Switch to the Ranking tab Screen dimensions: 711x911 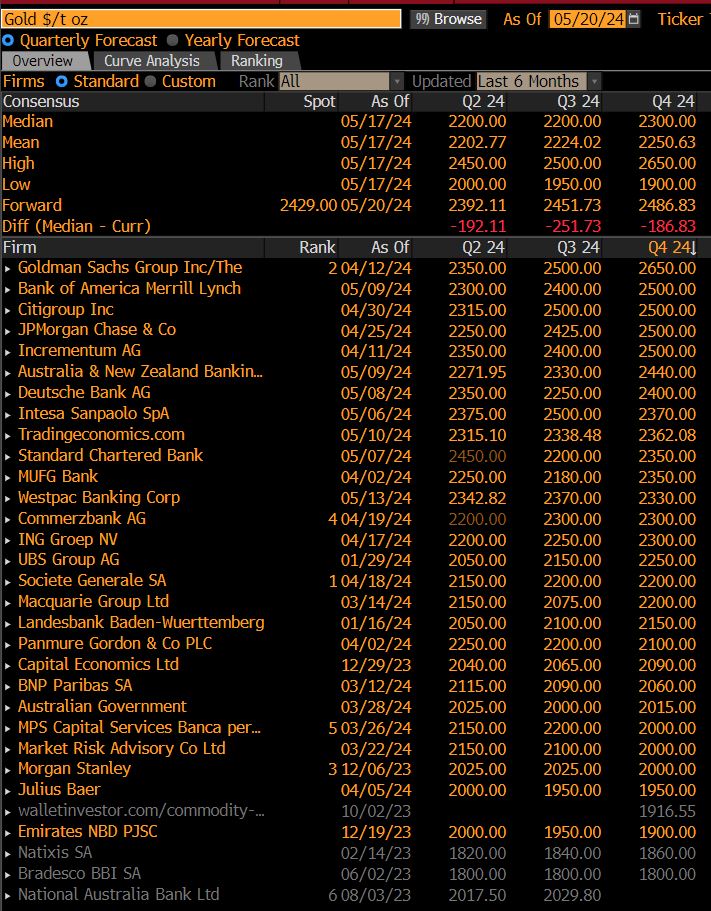coord(257,61)
